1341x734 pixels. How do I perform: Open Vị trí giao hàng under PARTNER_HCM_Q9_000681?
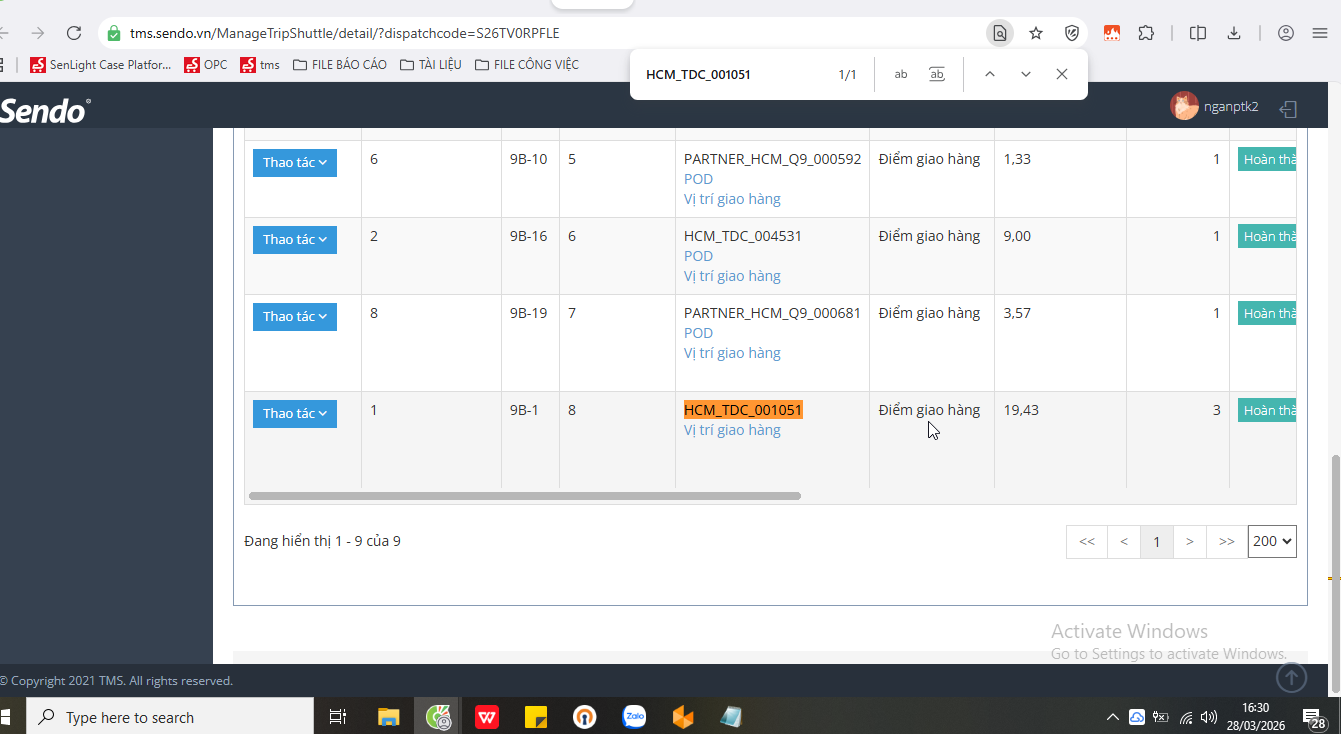pos(732,353)
